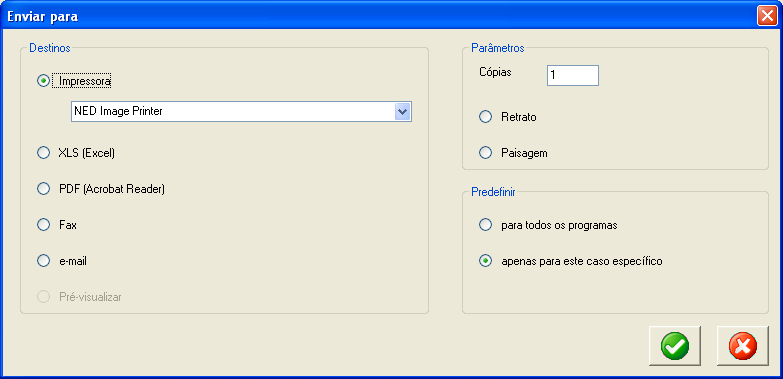
Task: Open the printer dropdown arrow
Action: (402, 111)
